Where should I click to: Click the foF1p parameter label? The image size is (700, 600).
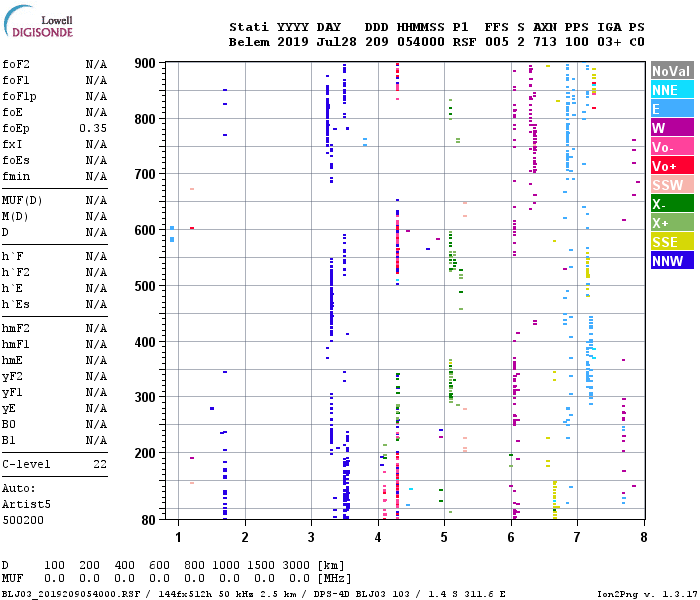click(x=19, y=96)
